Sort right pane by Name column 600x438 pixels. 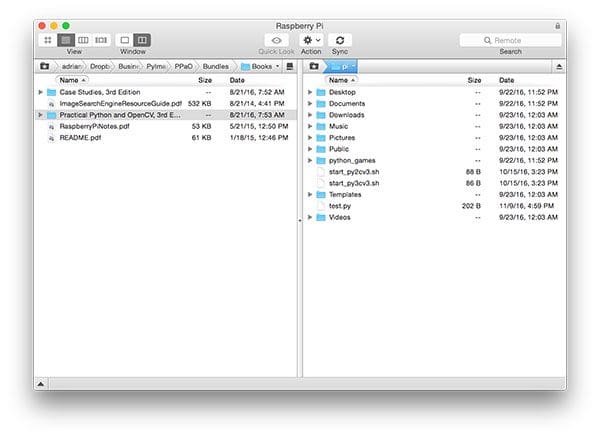[342, 80]
